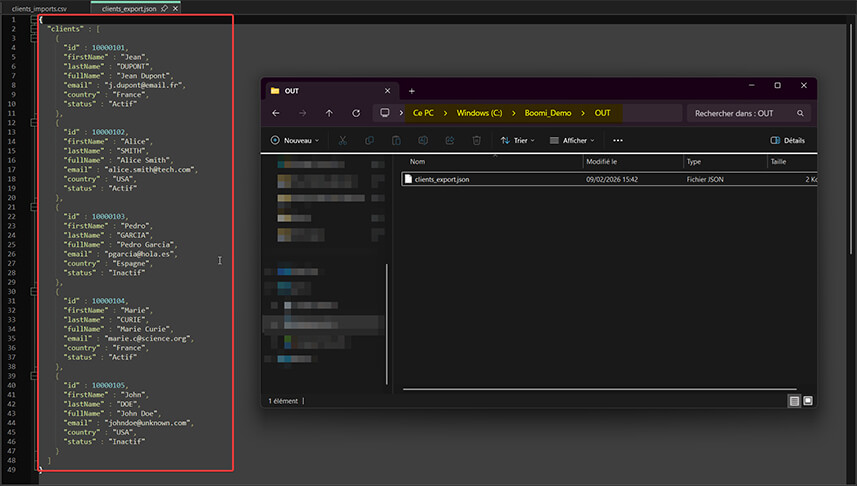Open the three-dots more options menu
Image resolution: width=857 pixels, height=486 pixels.
(618, 141)
